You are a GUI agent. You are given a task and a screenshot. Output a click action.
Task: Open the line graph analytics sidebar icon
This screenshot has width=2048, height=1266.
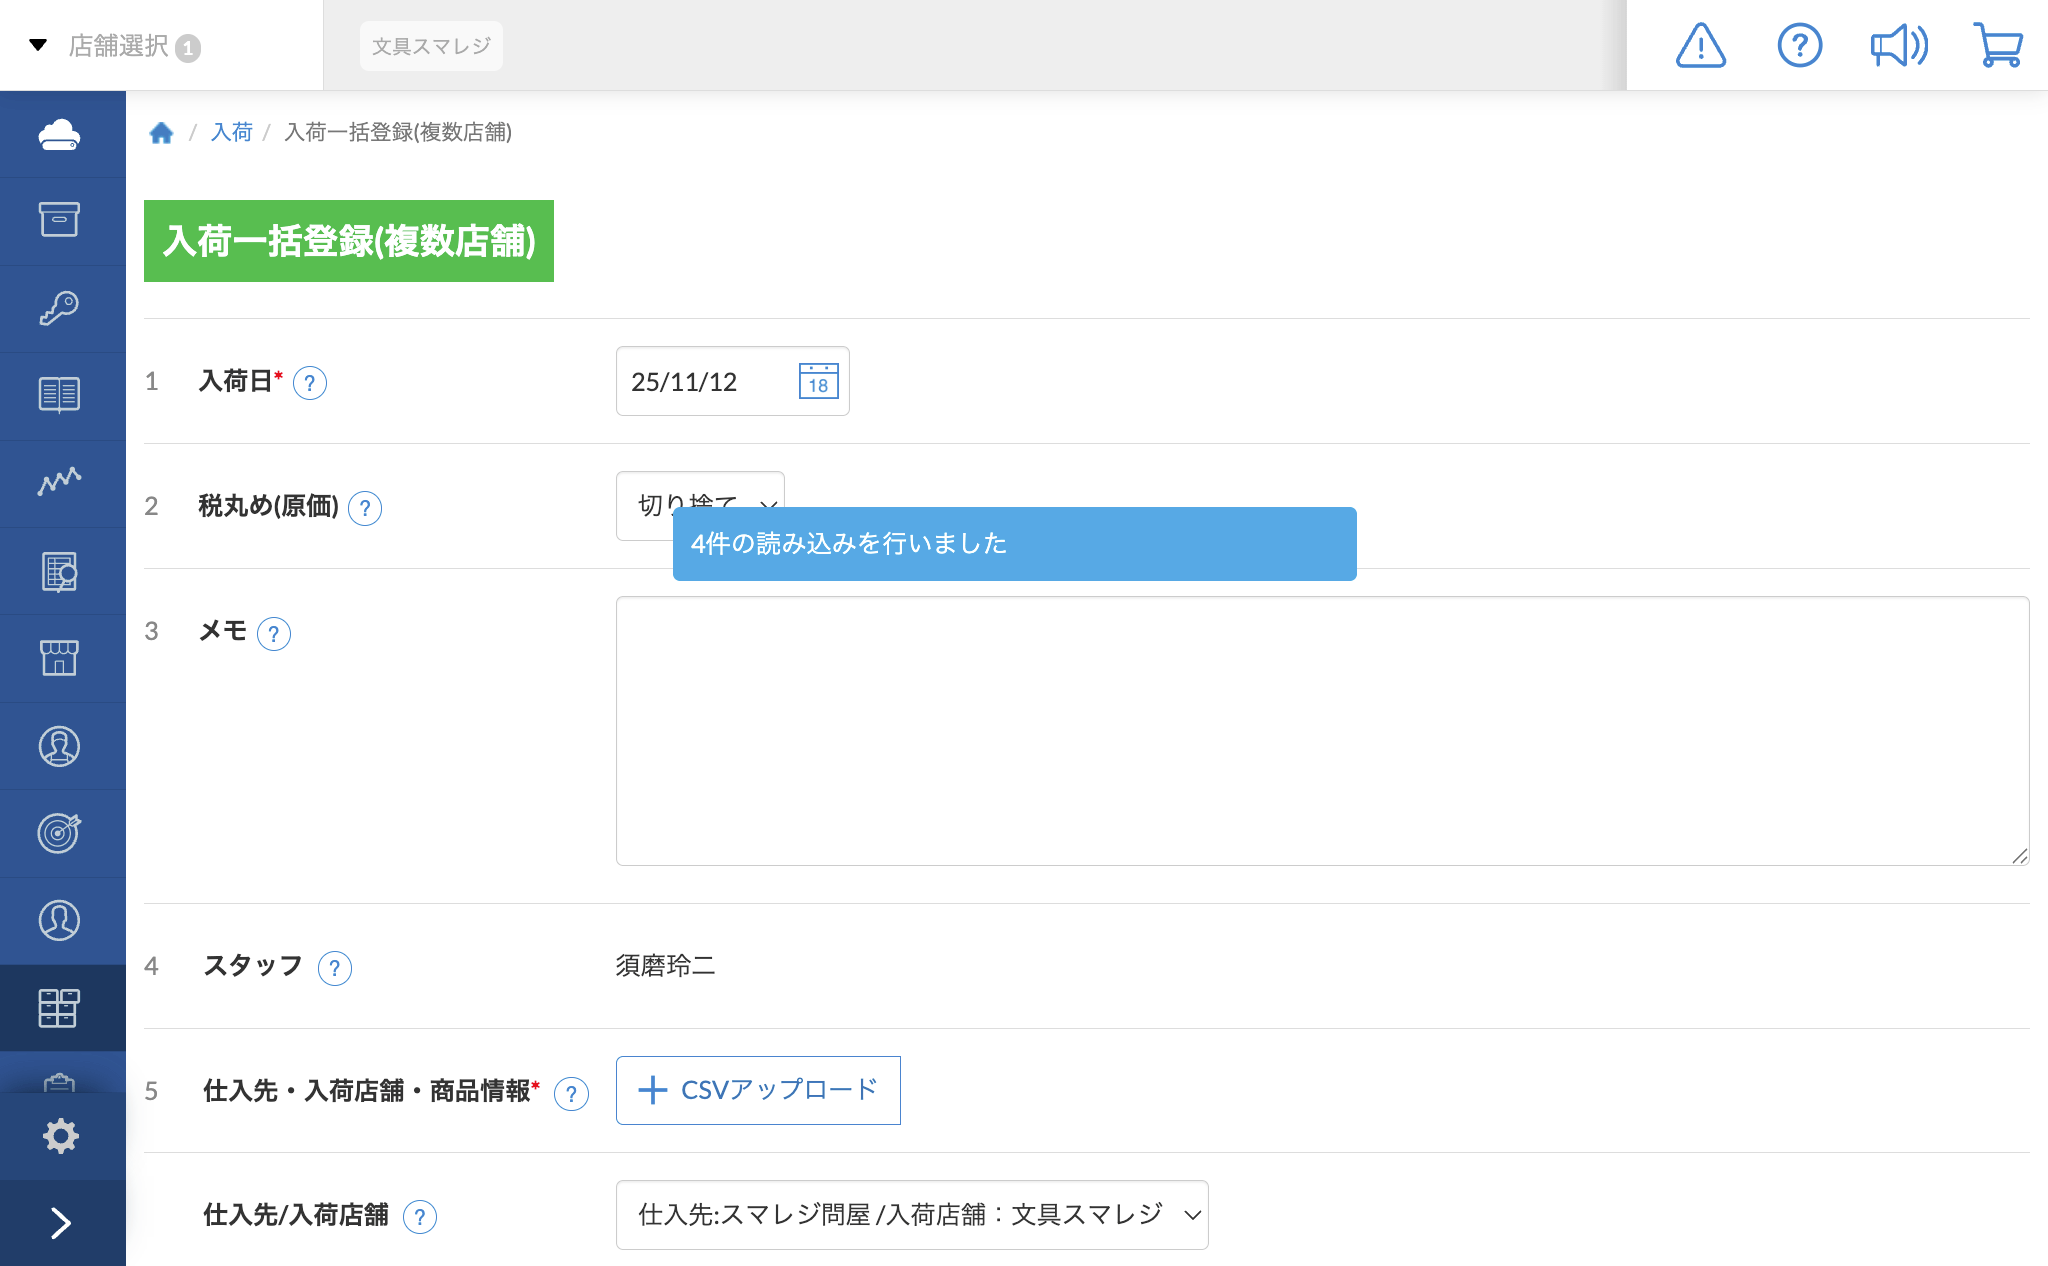click(60, 482)
